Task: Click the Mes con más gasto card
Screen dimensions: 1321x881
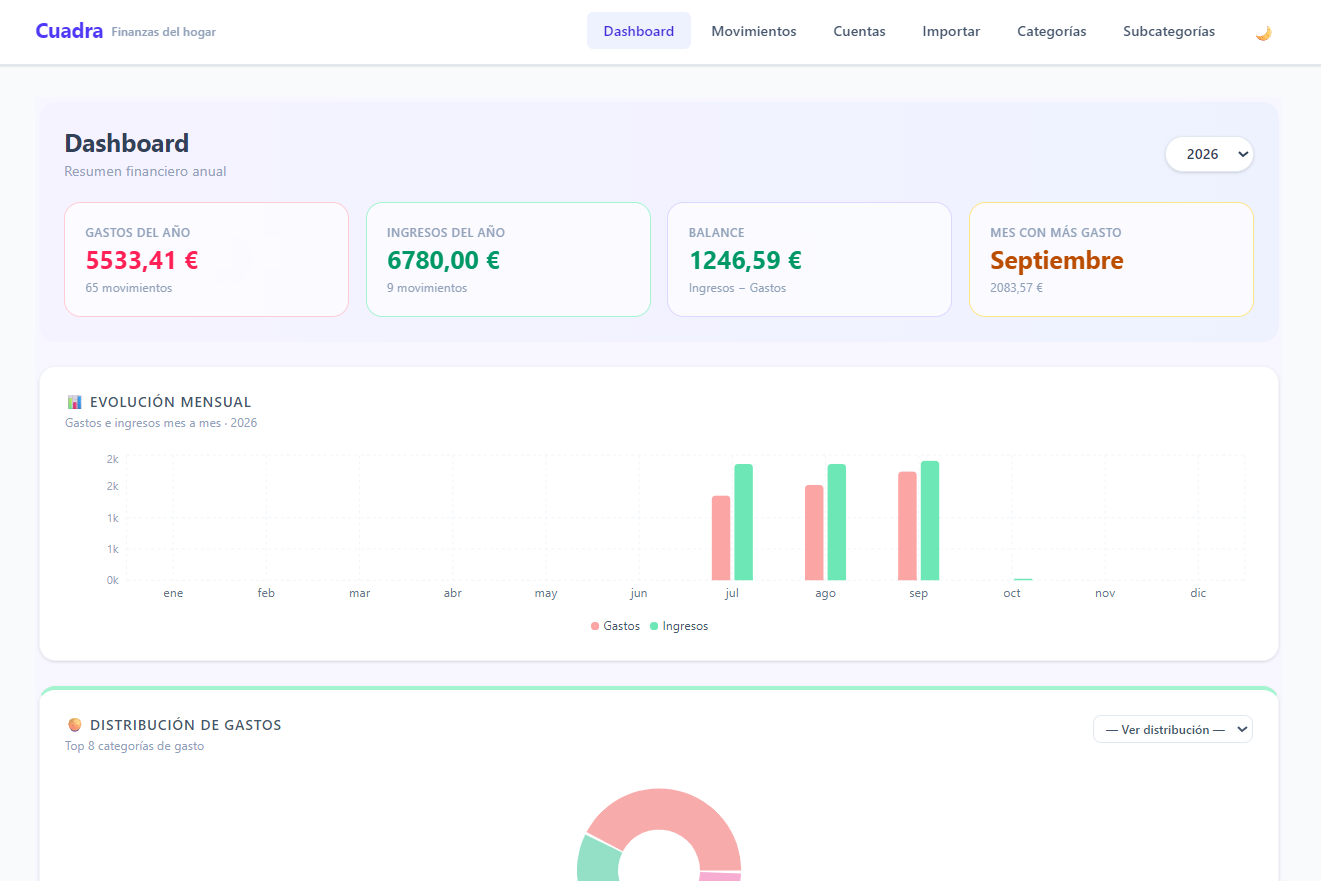Action: pos(1111,260)
